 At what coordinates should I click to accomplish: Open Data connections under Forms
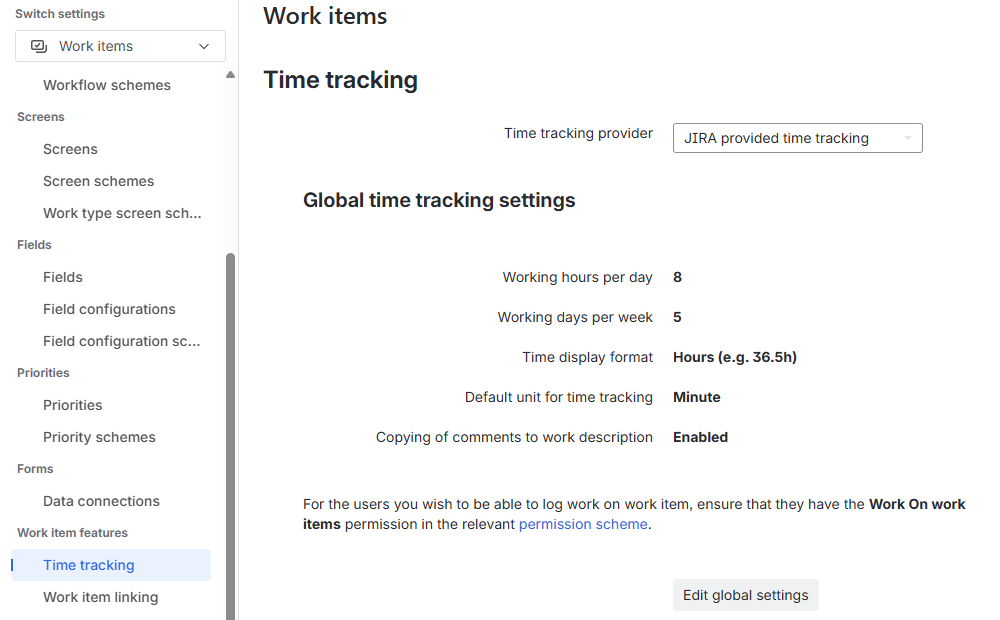(x=101, y=501)
